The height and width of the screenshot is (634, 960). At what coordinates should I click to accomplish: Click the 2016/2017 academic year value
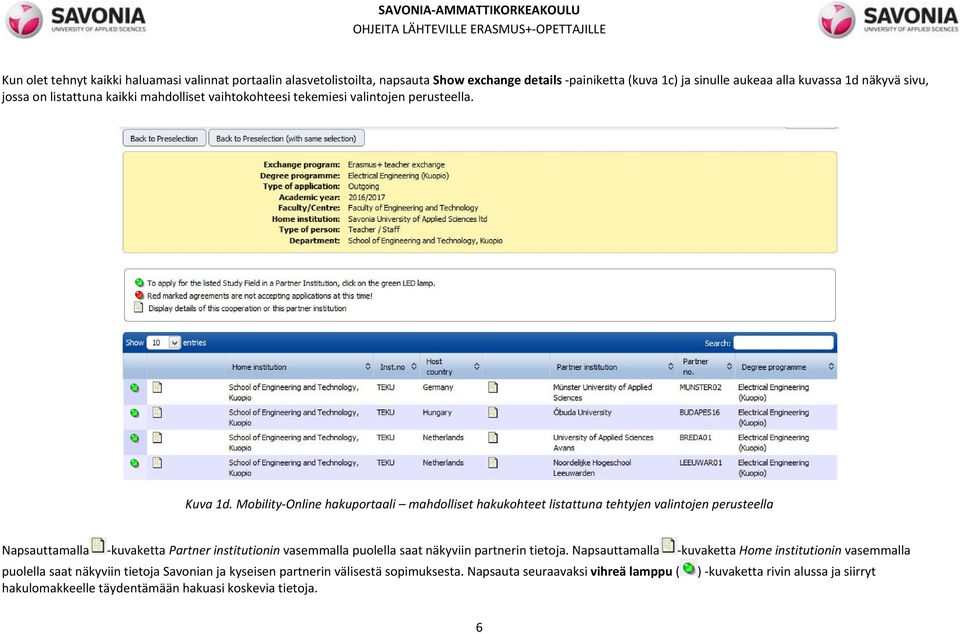367,197
